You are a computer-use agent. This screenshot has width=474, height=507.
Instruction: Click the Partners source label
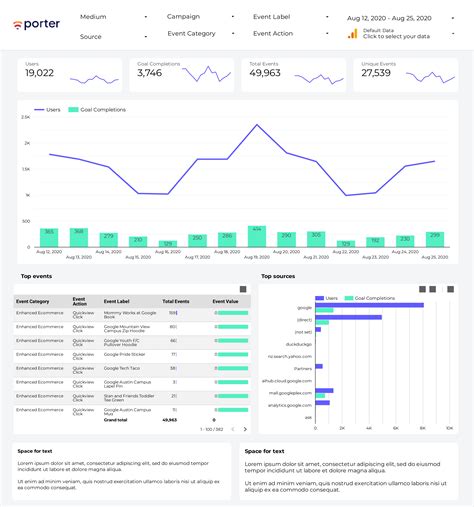[x=303, y=369]
